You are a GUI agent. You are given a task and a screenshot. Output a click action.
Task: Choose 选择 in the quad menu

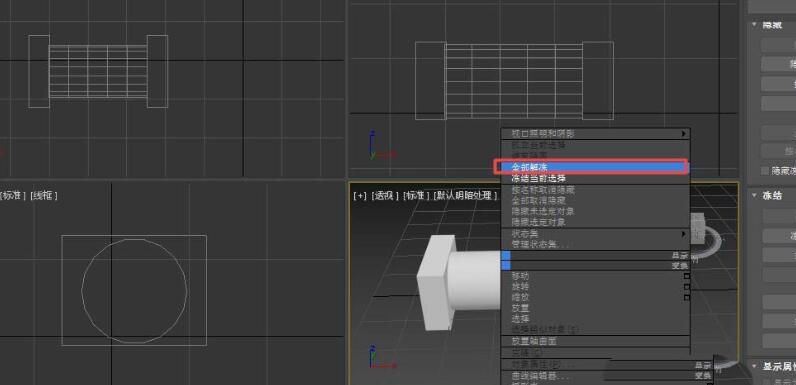point(595,319)
